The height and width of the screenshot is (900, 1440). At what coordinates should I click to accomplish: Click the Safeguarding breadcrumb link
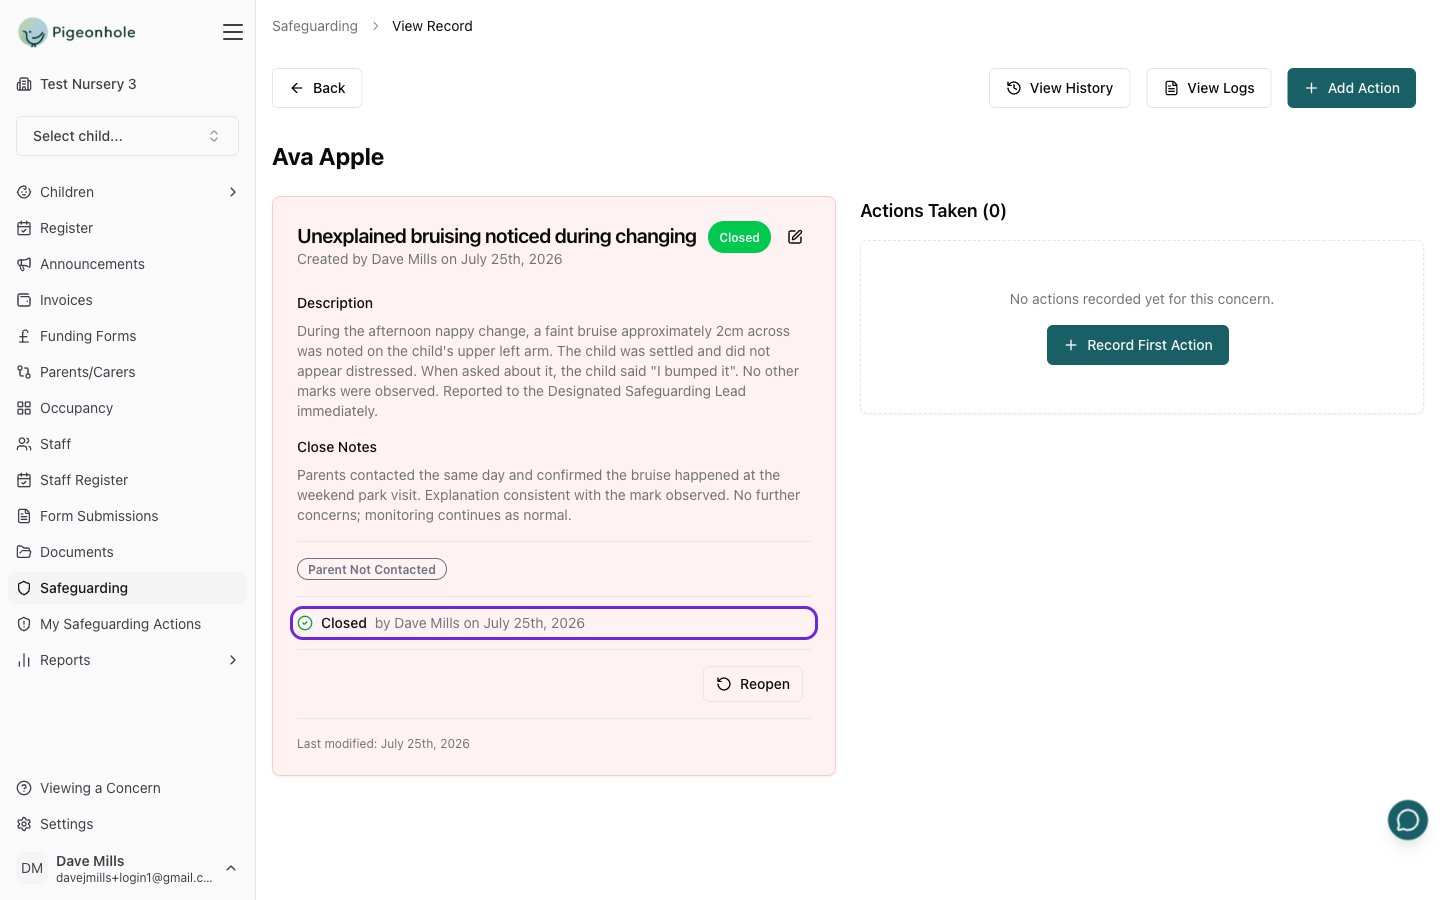[x=315, y=26]
